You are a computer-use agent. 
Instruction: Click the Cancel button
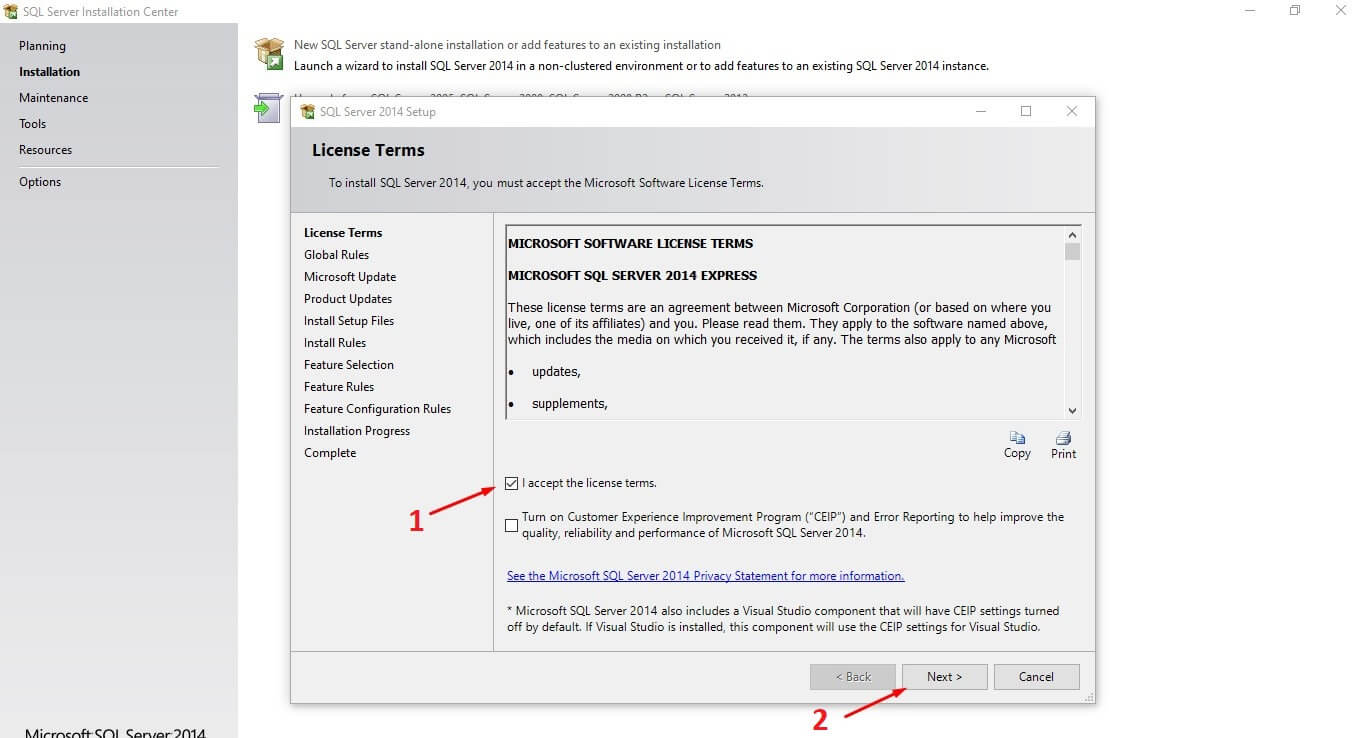1036,677
